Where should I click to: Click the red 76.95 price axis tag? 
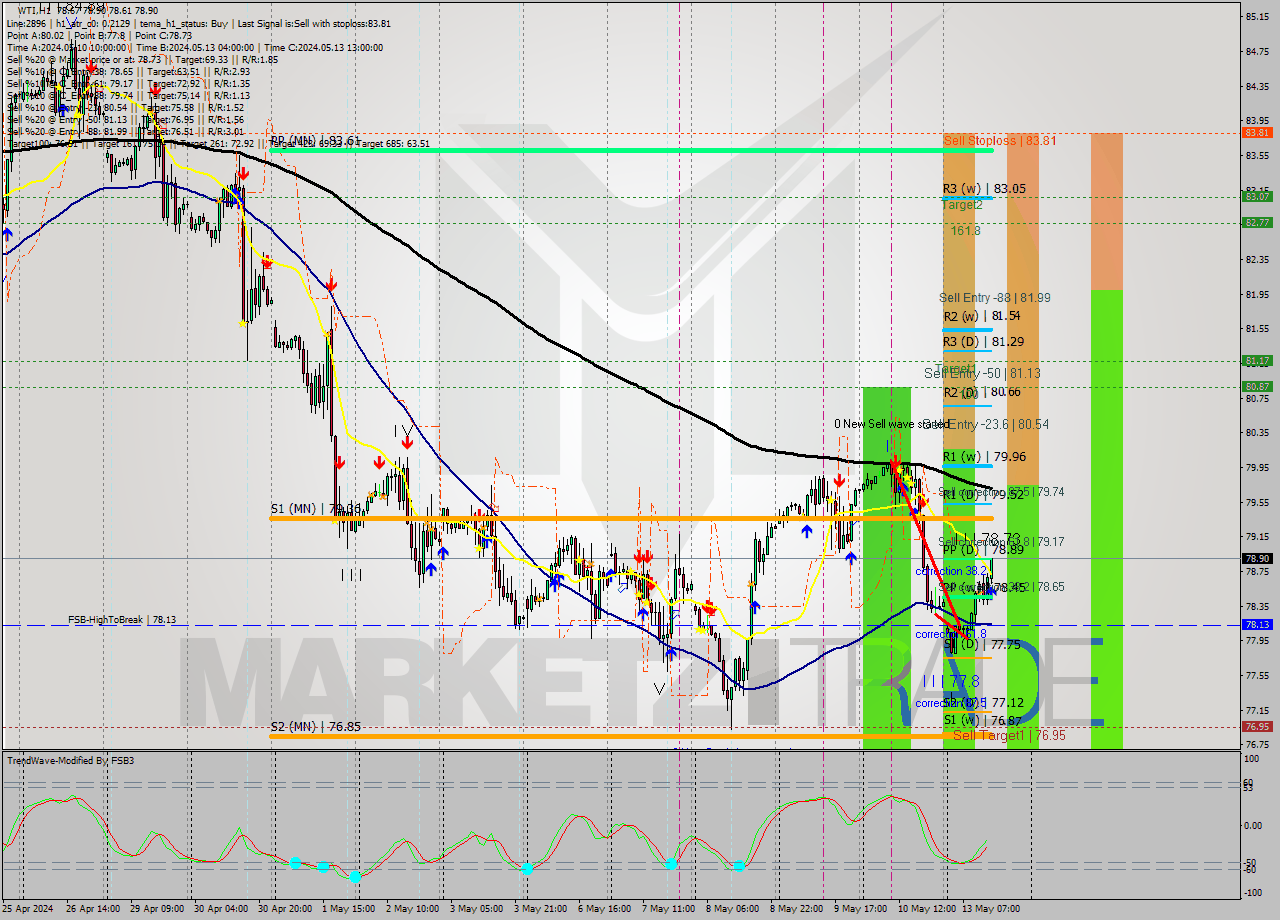[x=1257, y=726]
